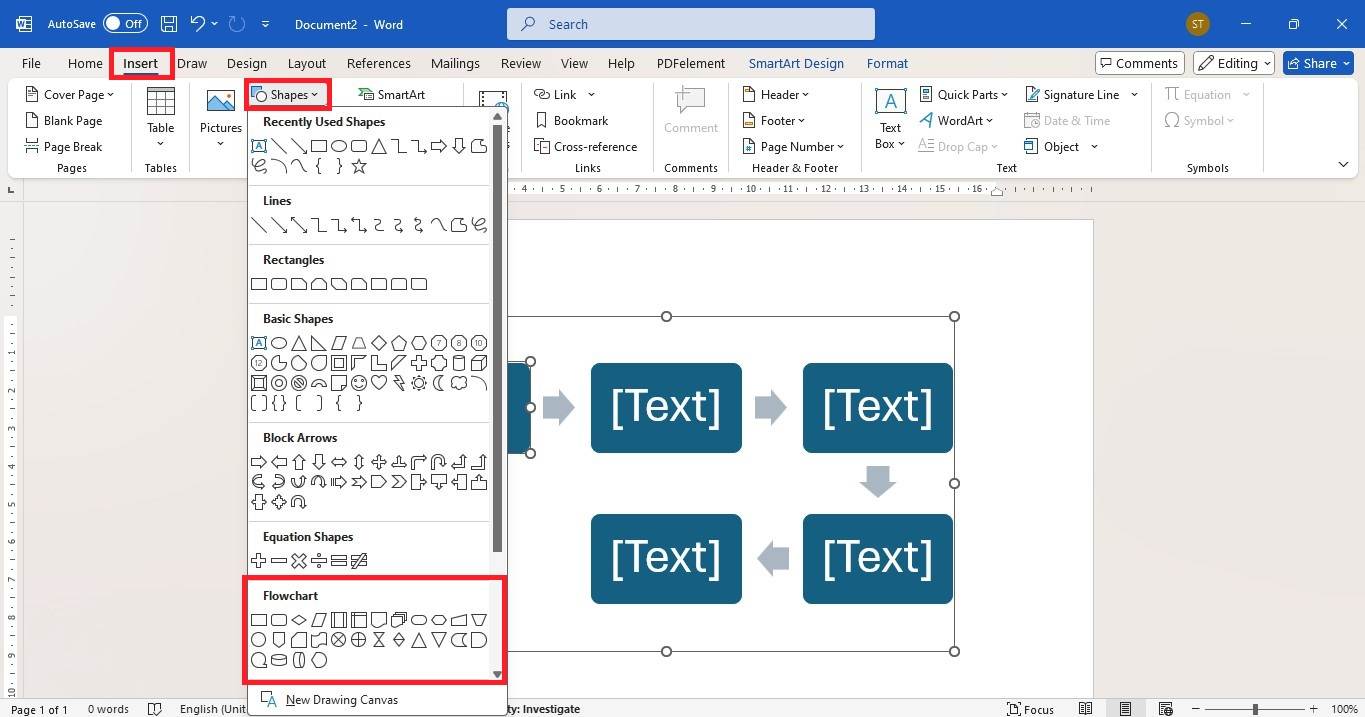Image resolution: width=1365 pixels, height=717 pixels.
Task: Choose the Flowchart Terminator shape
Action: coord(419,620)
